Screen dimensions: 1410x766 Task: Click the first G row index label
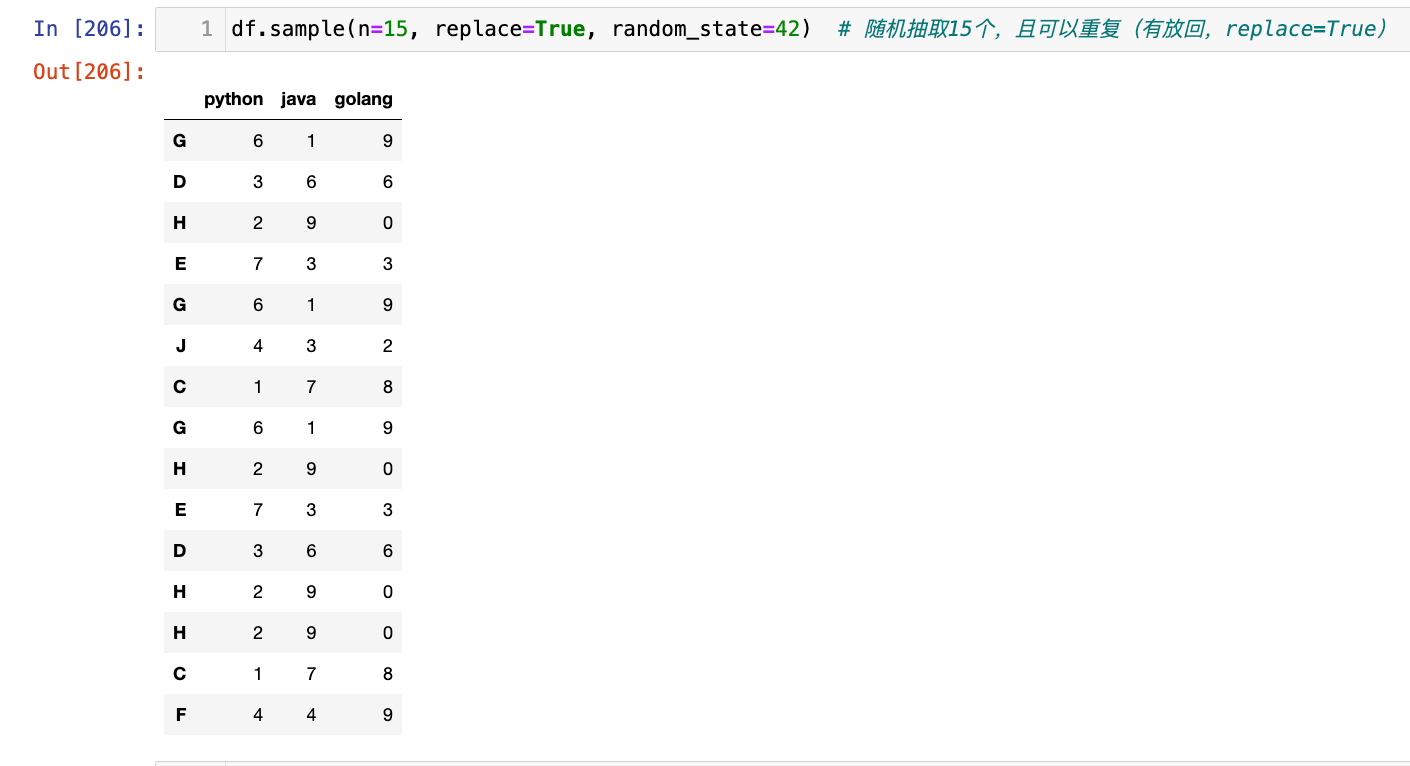click(180, 141)
